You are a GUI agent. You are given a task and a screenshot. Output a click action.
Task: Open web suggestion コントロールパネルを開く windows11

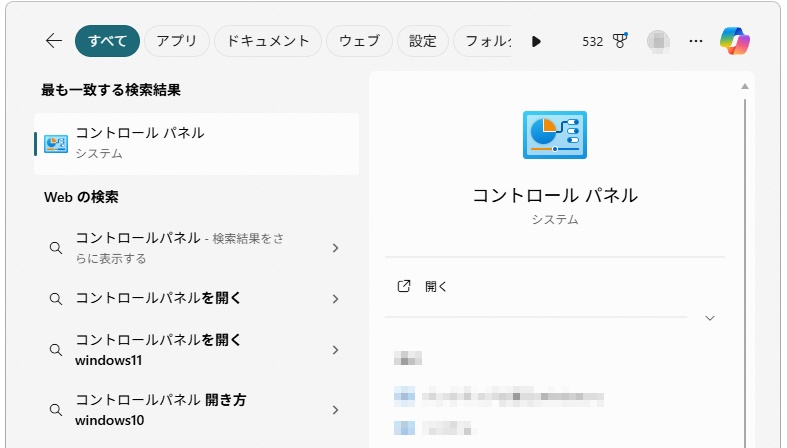(196, 350)
